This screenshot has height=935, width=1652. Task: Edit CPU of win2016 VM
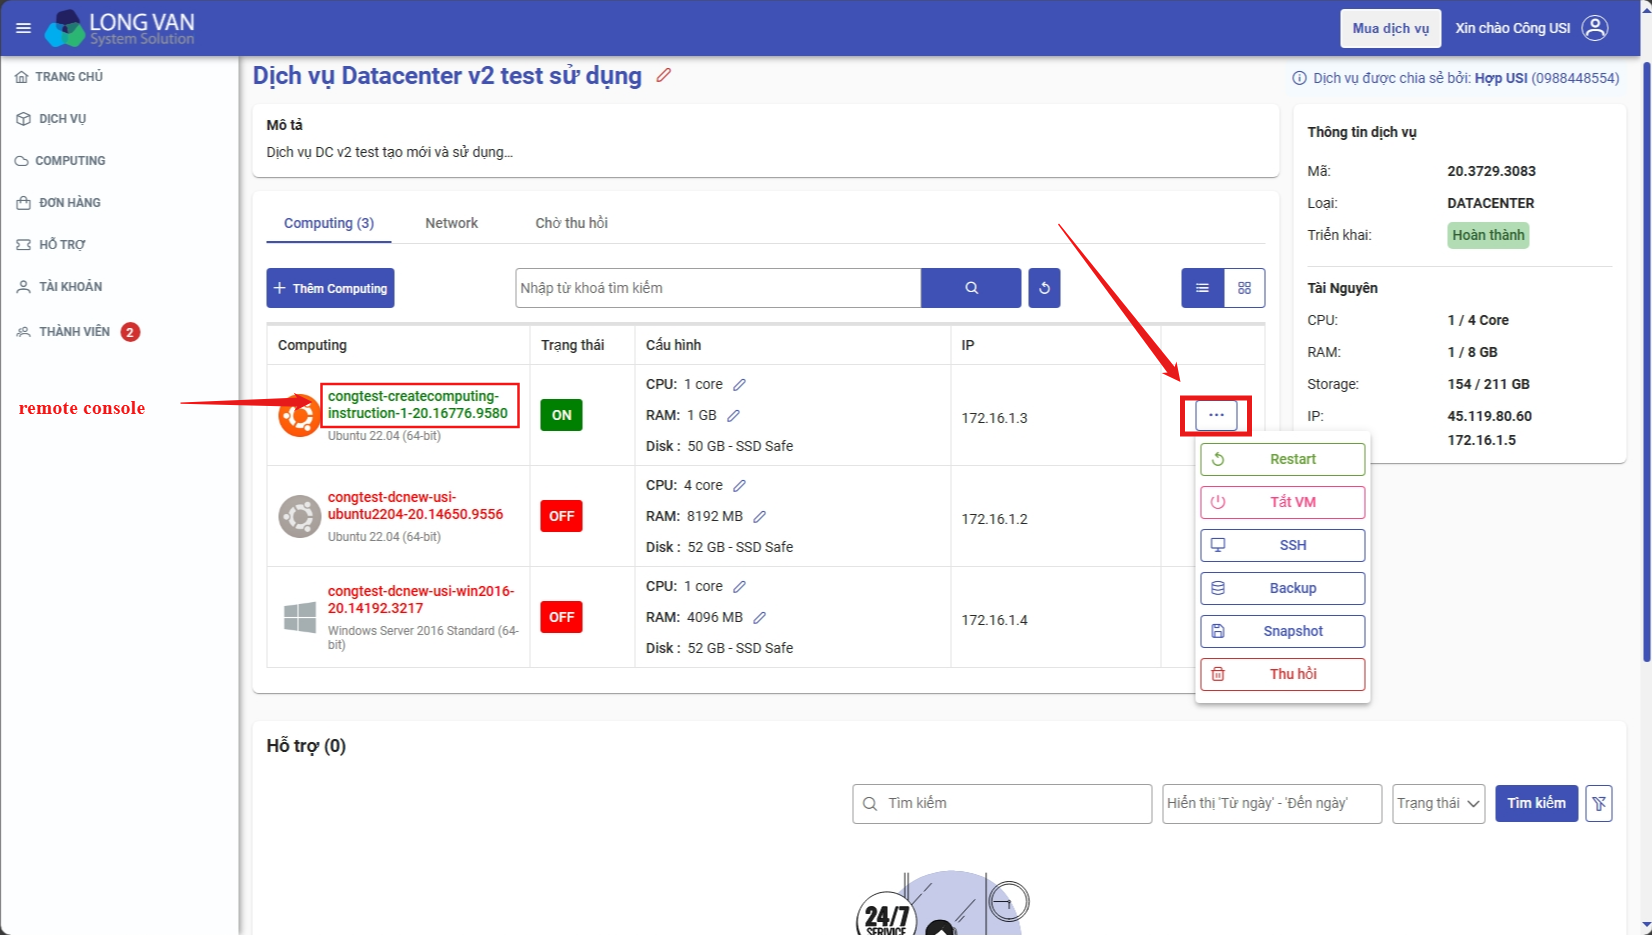(x=739, y=587)
